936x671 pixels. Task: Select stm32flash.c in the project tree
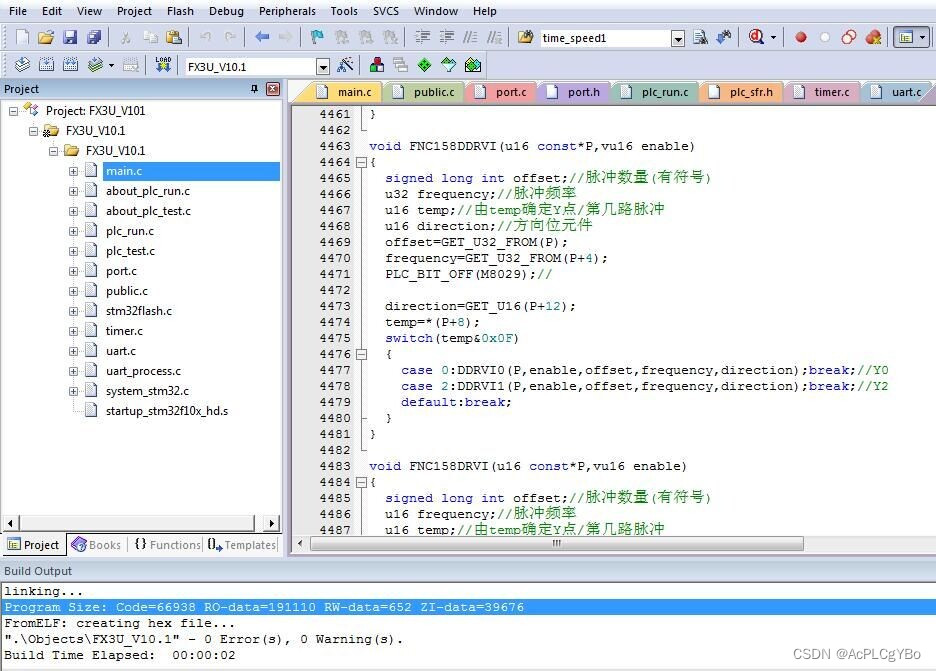[138, 311]
